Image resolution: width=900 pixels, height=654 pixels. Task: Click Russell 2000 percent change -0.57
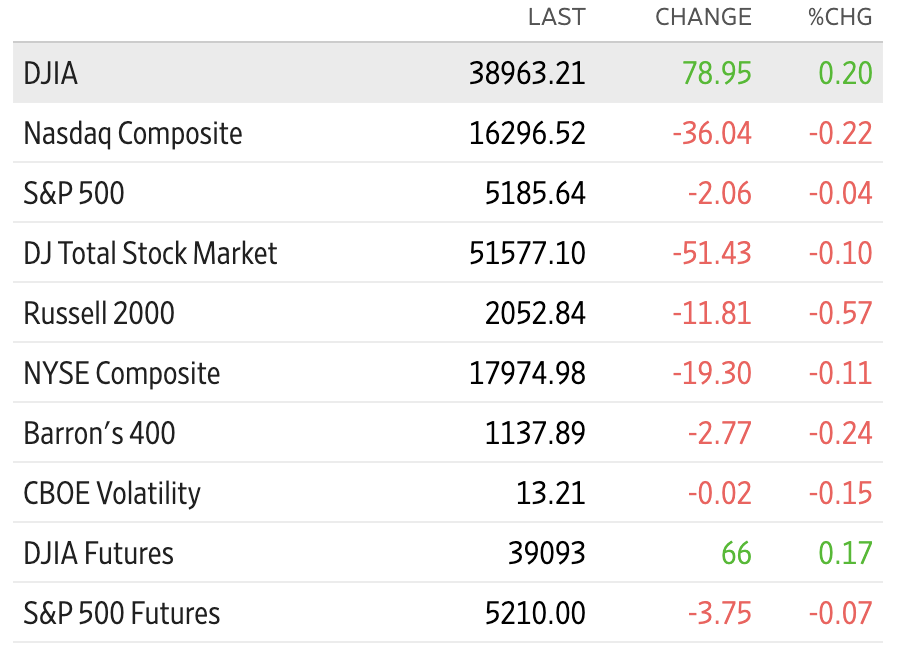[840, 314]
